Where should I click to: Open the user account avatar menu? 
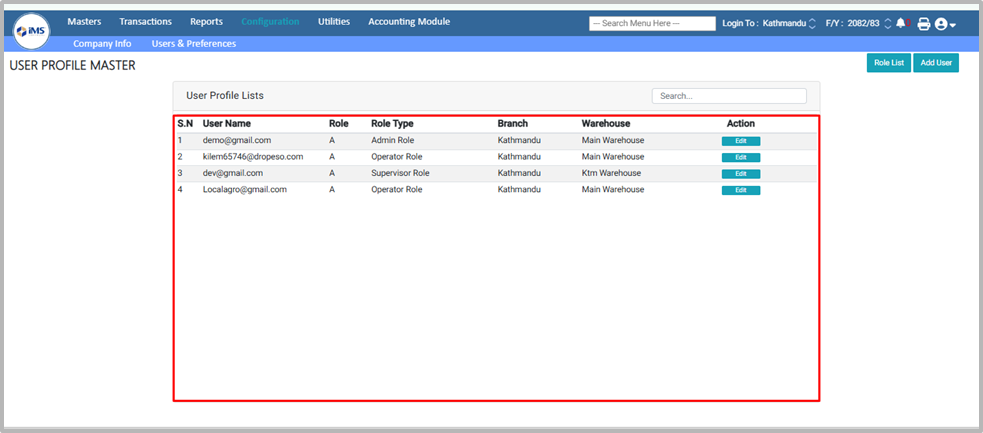point(944,23)
